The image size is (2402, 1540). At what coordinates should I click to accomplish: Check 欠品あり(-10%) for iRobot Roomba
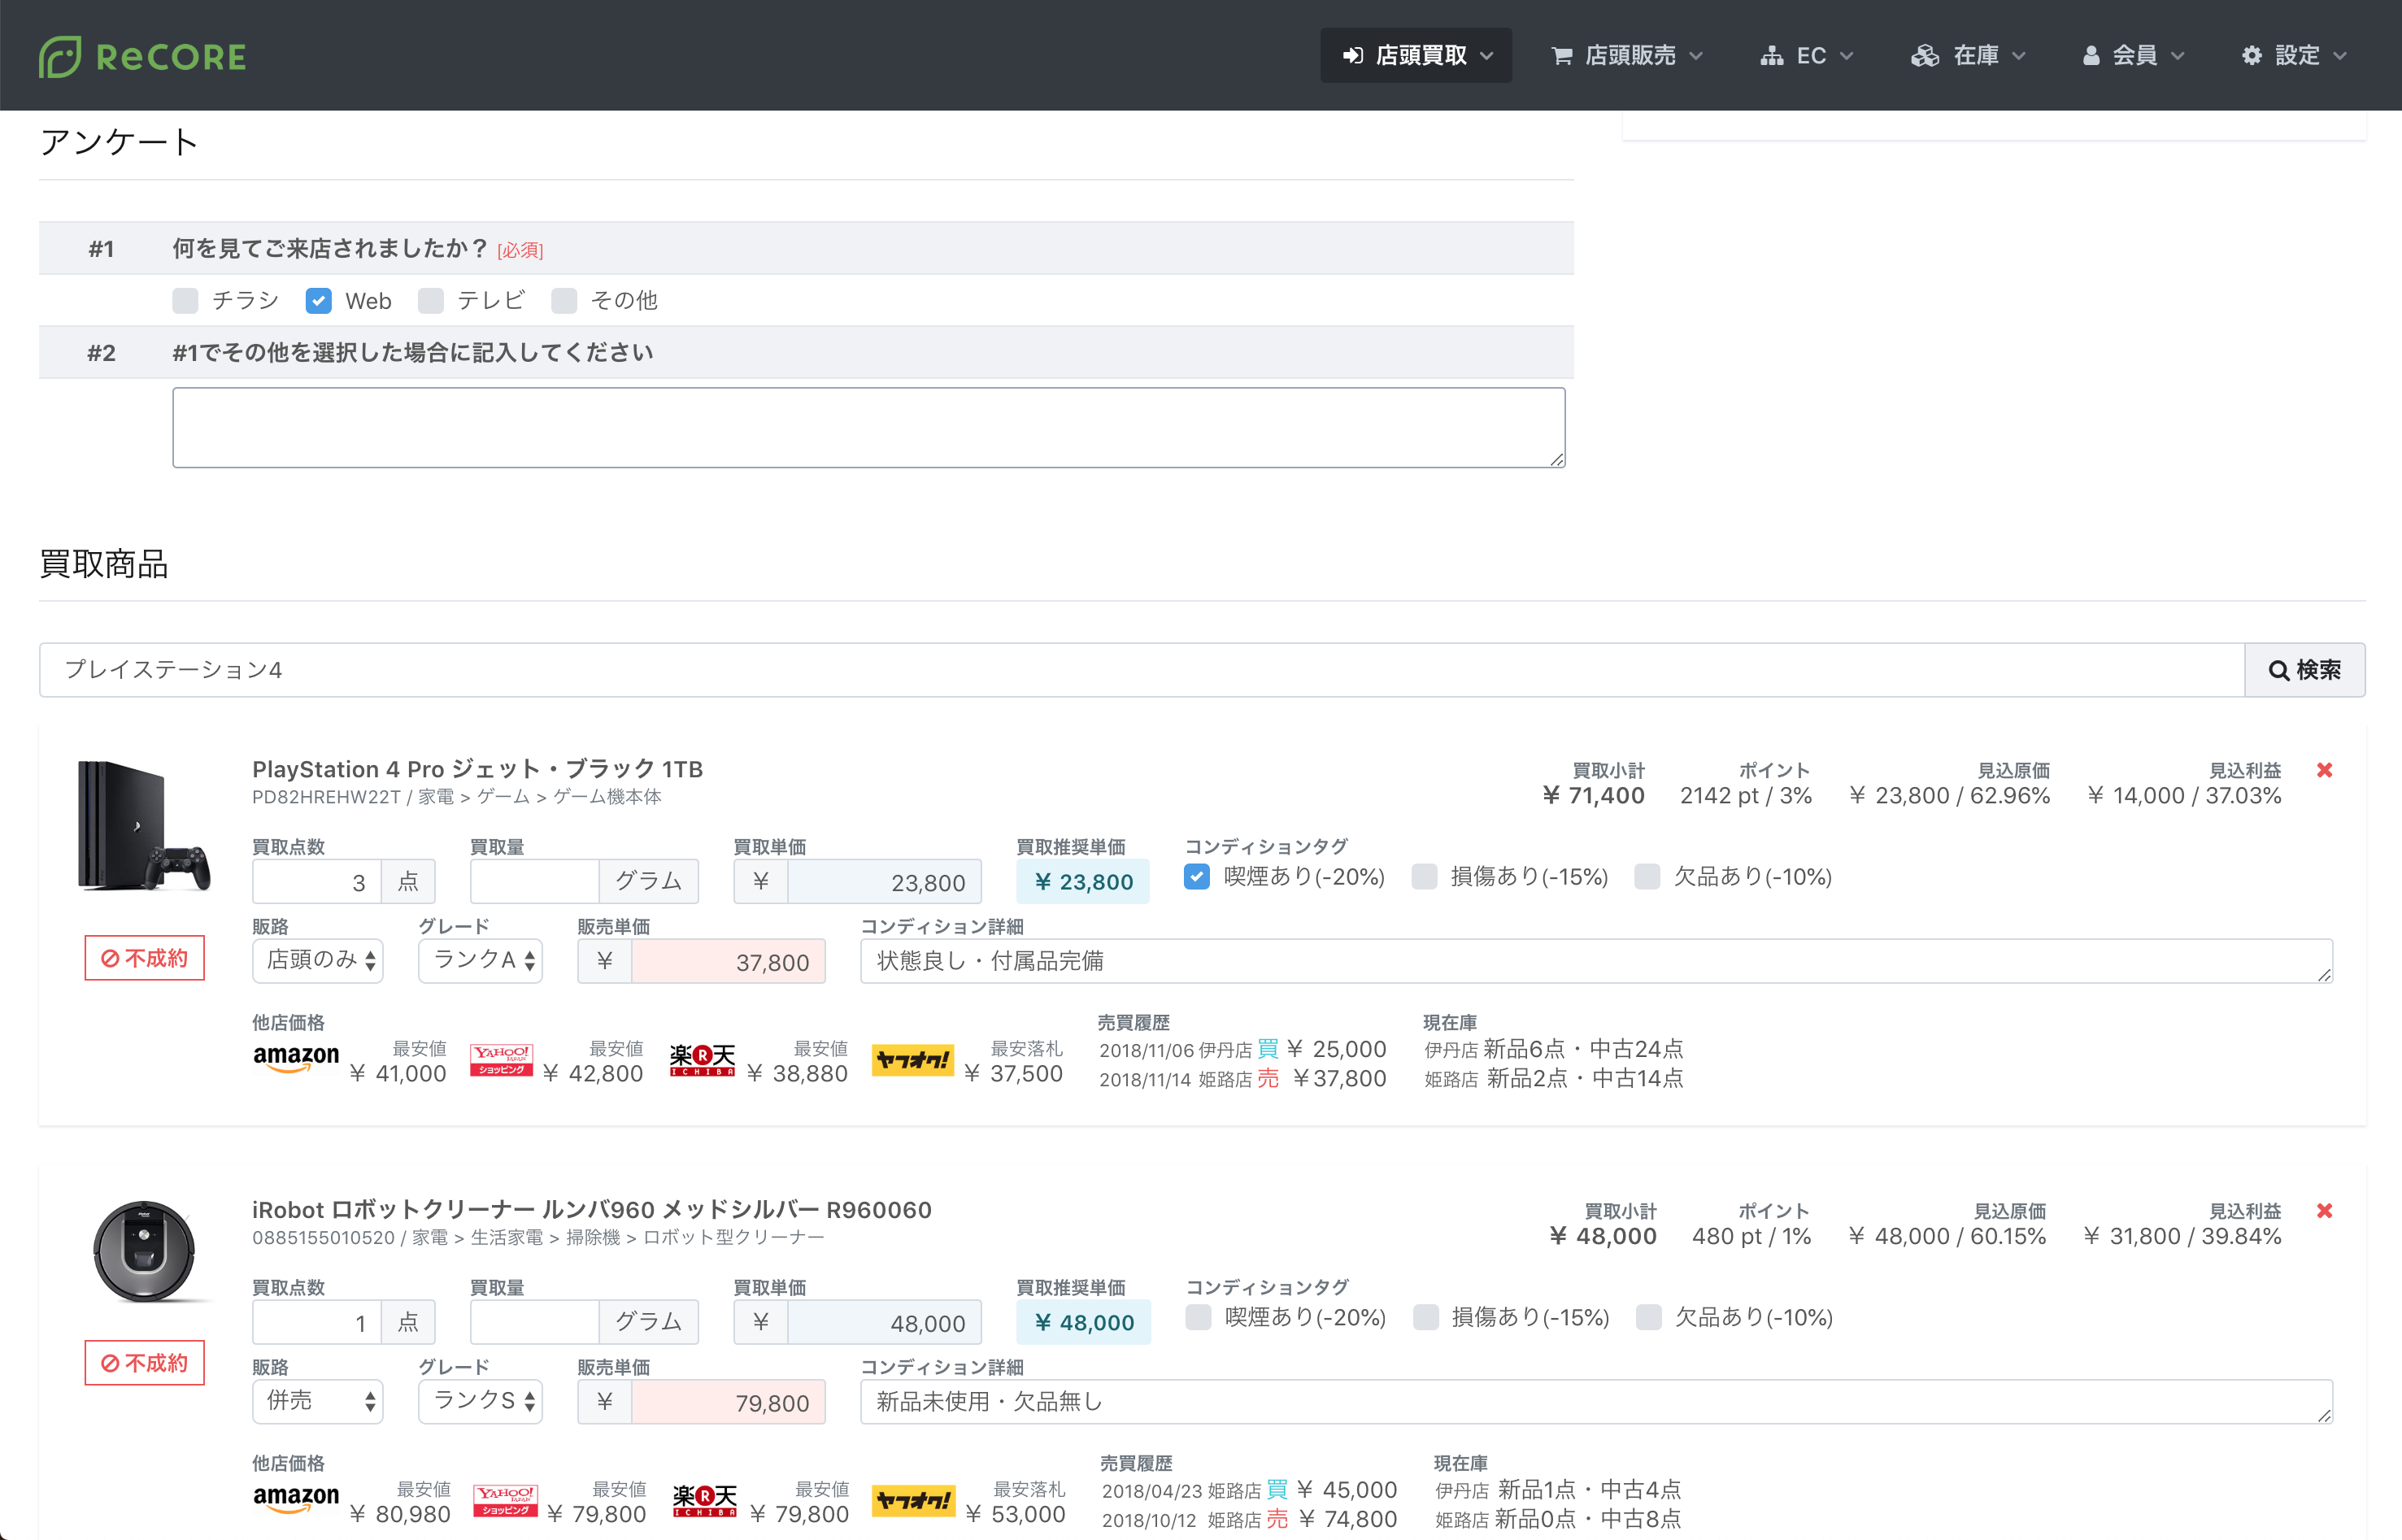[x=1648, y=1318]
